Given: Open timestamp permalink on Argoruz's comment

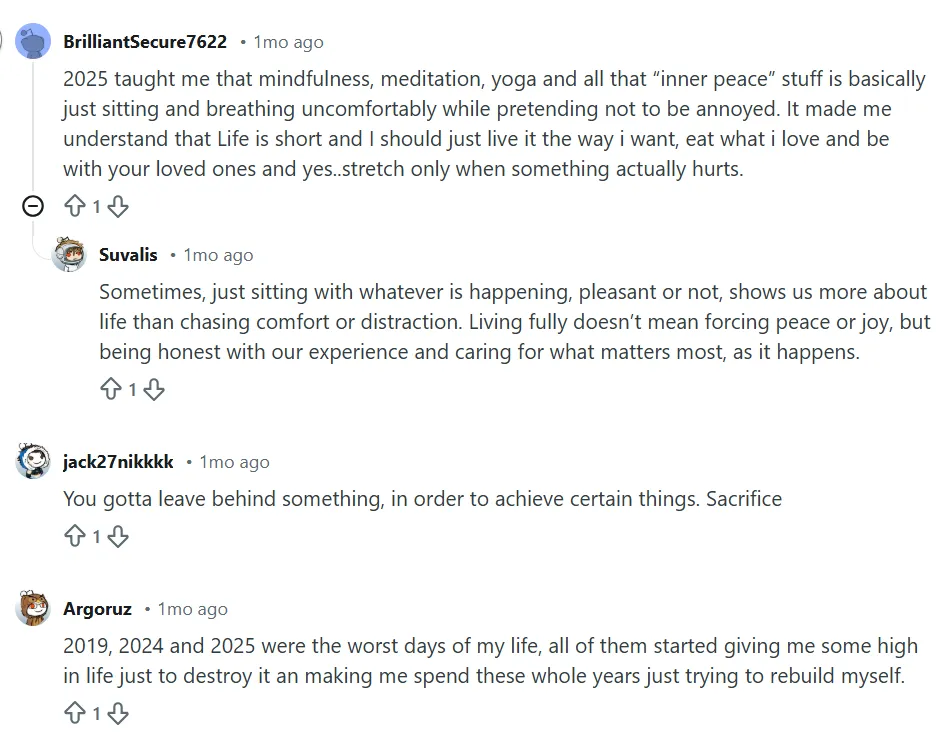Looking at the screenshot, I should 192,609.
